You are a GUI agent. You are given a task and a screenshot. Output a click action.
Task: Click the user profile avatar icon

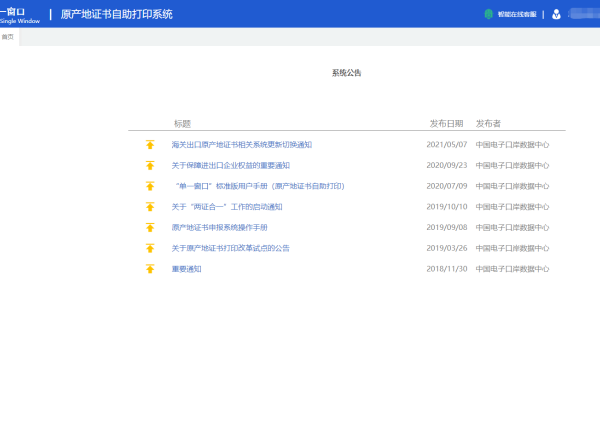click(556, 14)
